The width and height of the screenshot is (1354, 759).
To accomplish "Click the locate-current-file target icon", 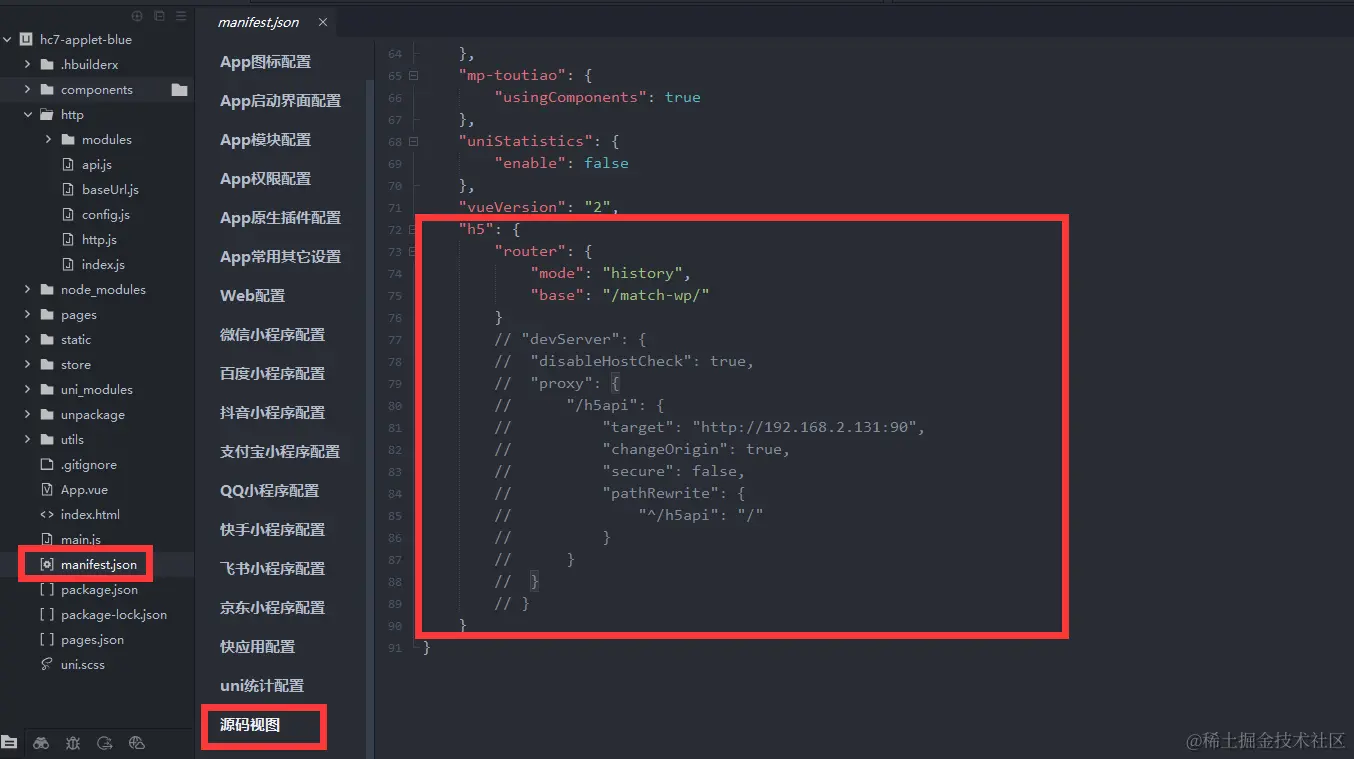I will tap(137, 16).
